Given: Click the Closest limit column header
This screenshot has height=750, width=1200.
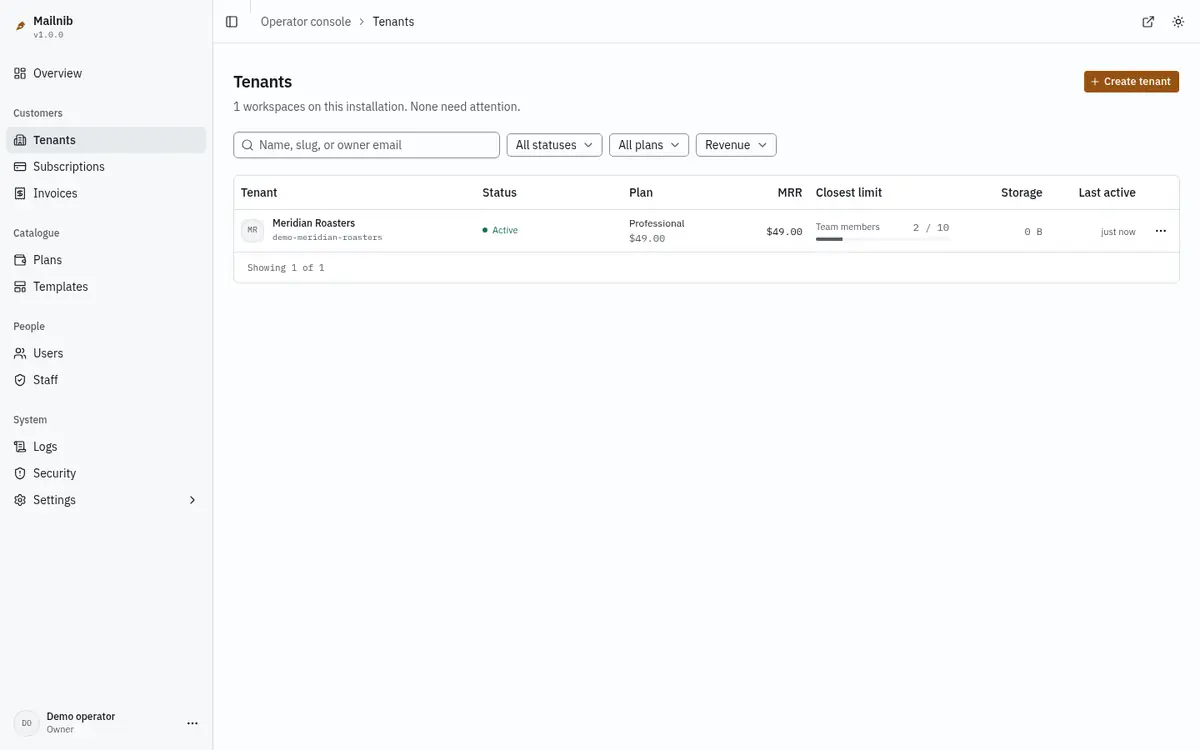Looking at the screenshot, I should tap(849, 193).
